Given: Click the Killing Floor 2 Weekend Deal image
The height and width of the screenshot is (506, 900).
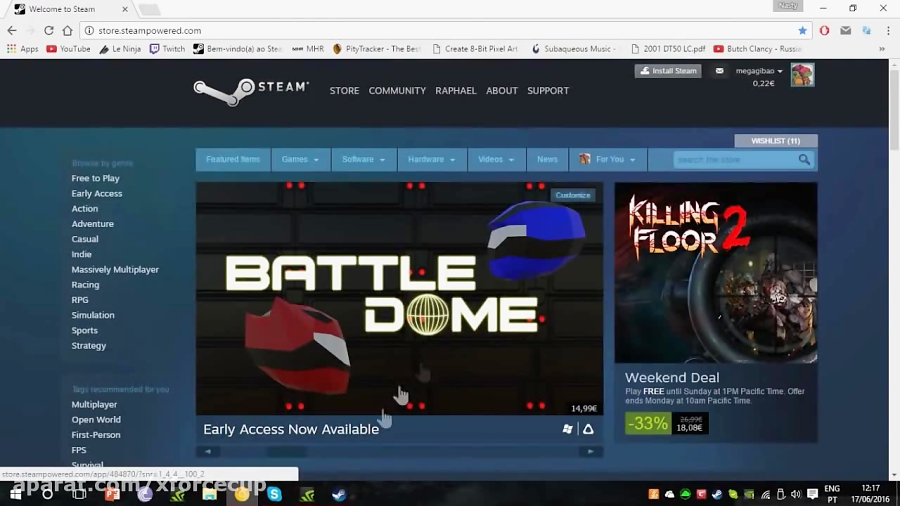Looking at the screenshot, I should [715, 272].
